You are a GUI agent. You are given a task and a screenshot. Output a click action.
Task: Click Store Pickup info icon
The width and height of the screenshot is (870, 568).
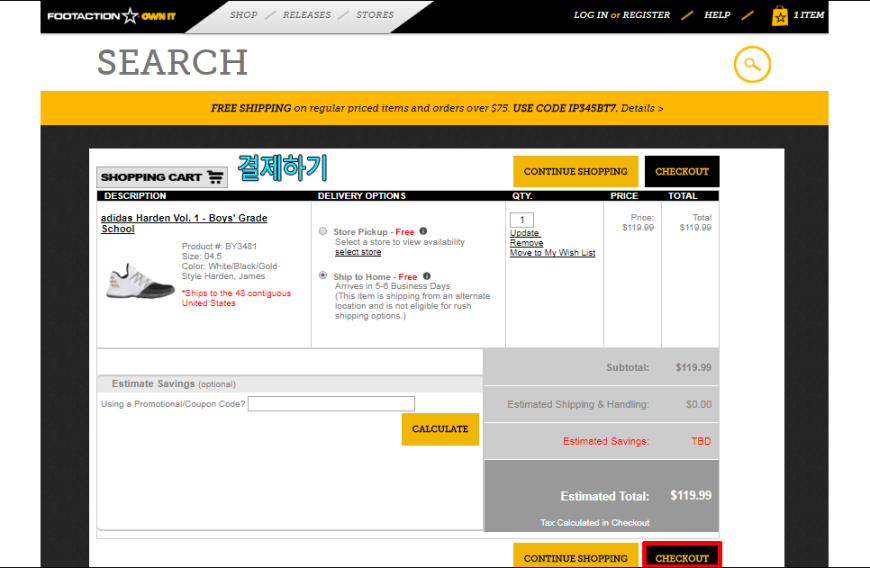click(x=423, y=231)
